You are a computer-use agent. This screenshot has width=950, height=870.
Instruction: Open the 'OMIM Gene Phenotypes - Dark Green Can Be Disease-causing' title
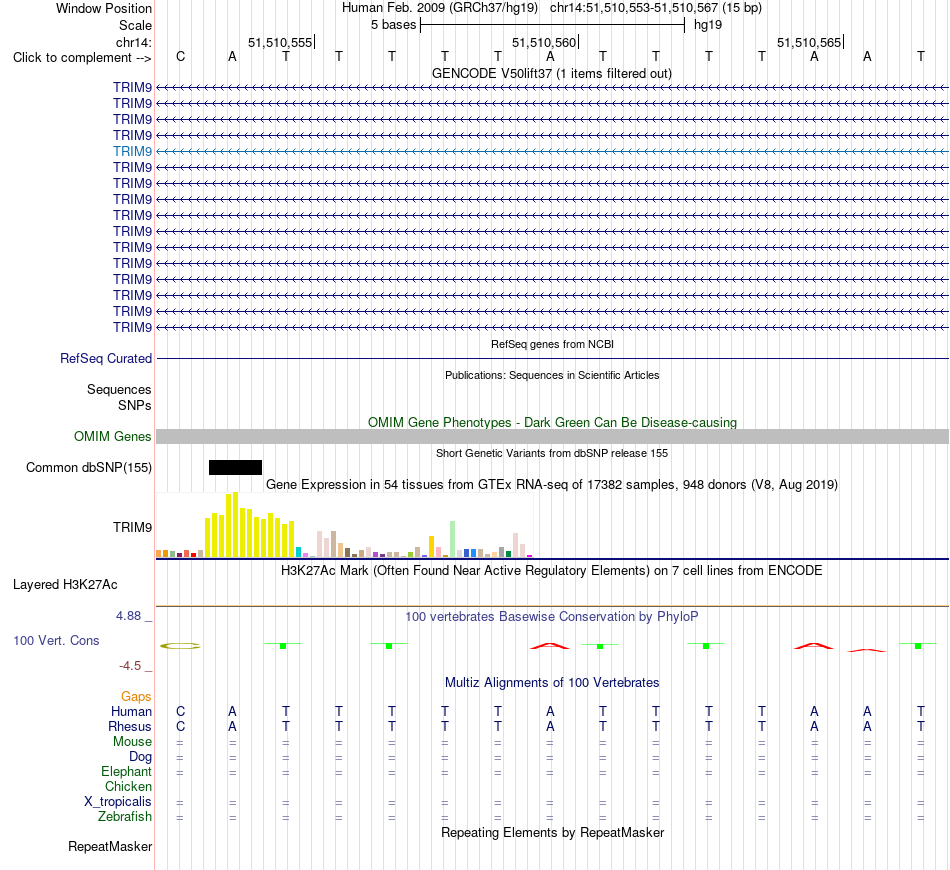(x=552, y=422)
